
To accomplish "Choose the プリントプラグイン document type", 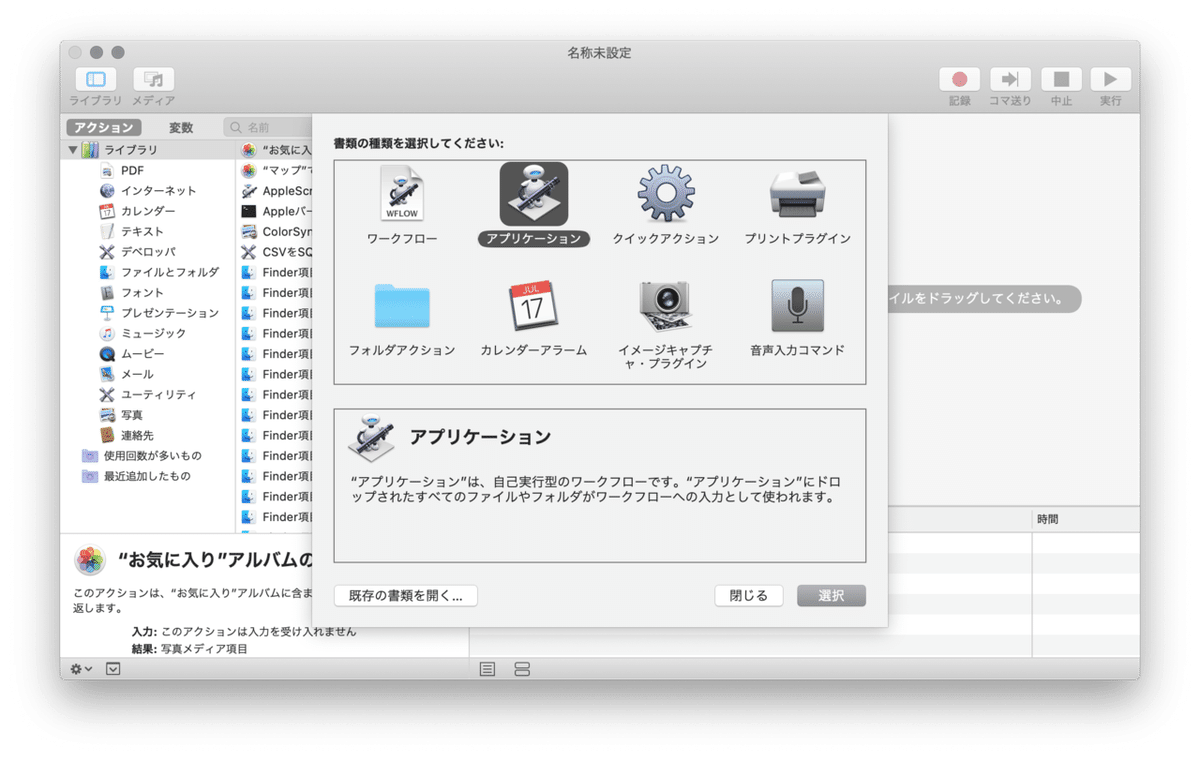I will pos(796,194).
